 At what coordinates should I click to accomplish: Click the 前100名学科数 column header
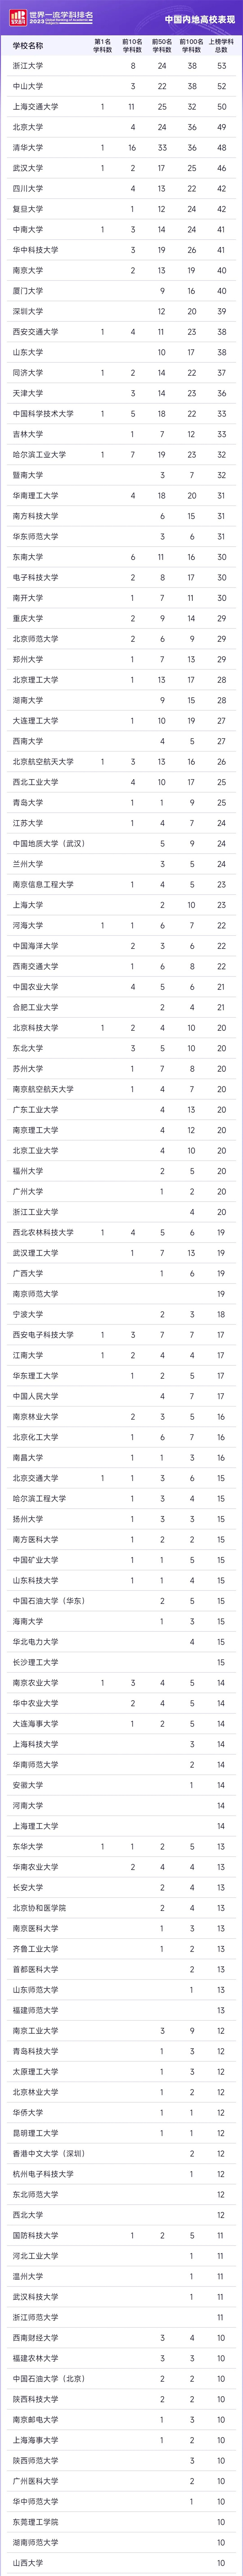coord(192,46)
